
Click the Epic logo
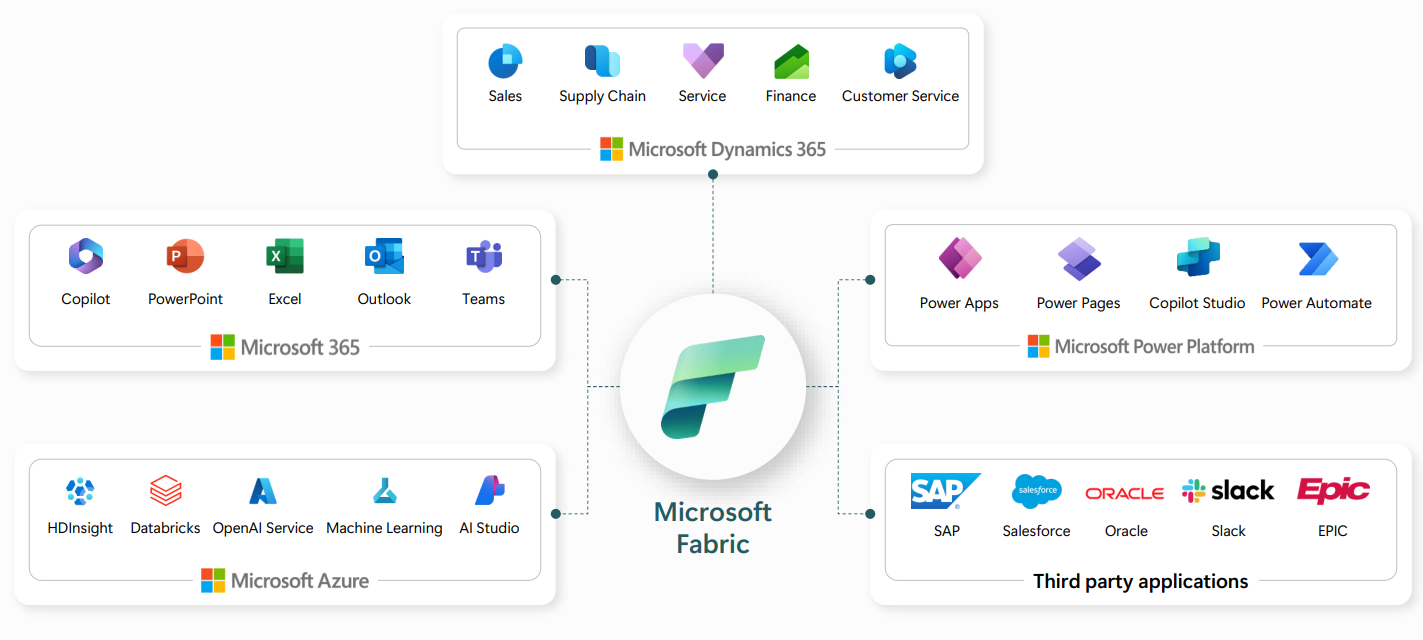(x=1333, y=490)
